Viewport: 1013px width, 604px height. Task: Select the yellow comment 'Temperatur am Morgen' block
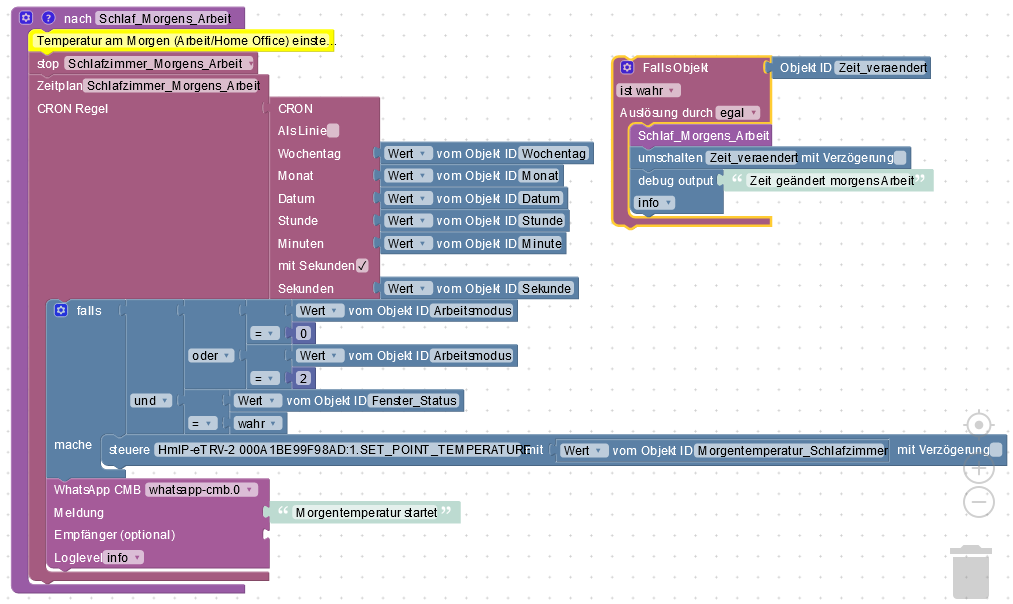[x=182, y=40]
